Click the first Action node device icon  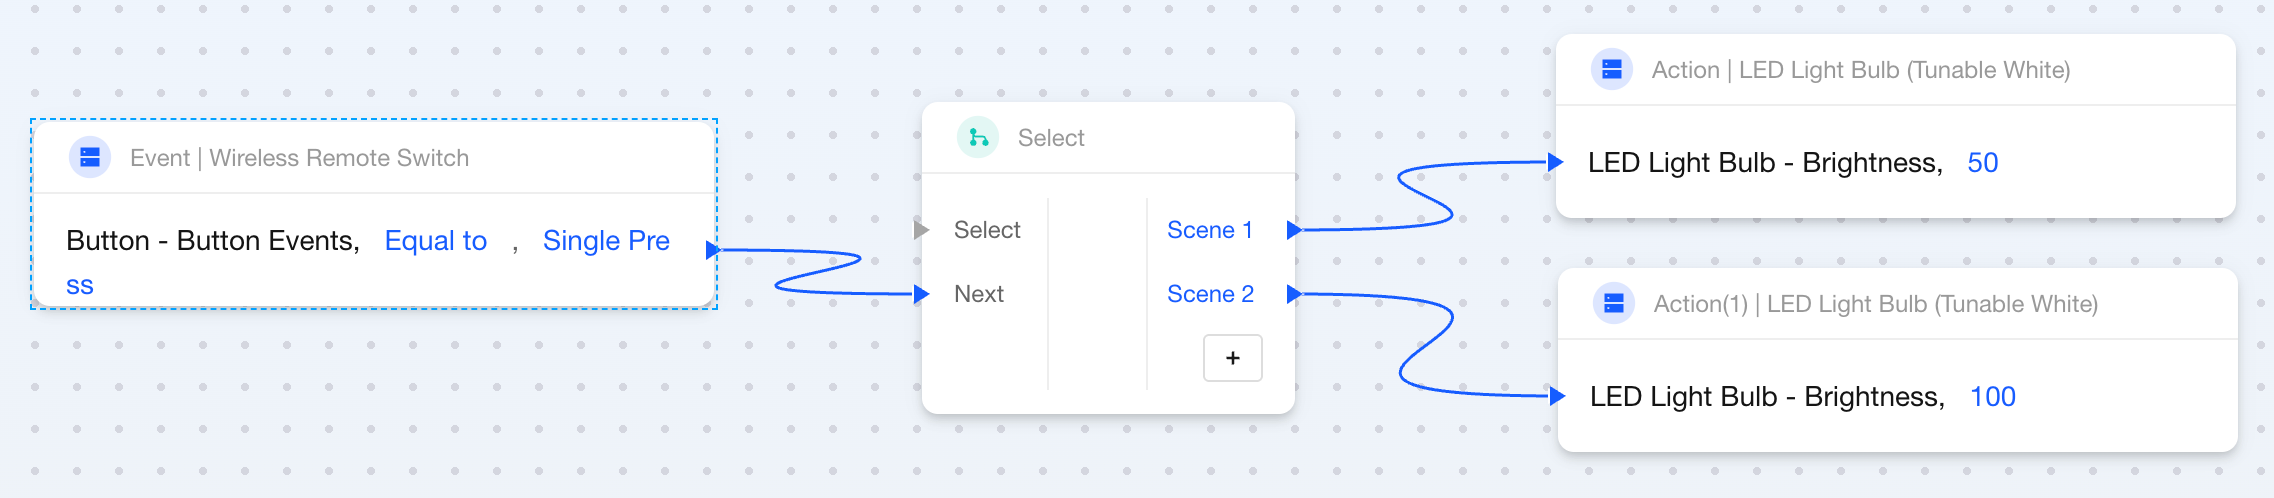click(1612, 69)
